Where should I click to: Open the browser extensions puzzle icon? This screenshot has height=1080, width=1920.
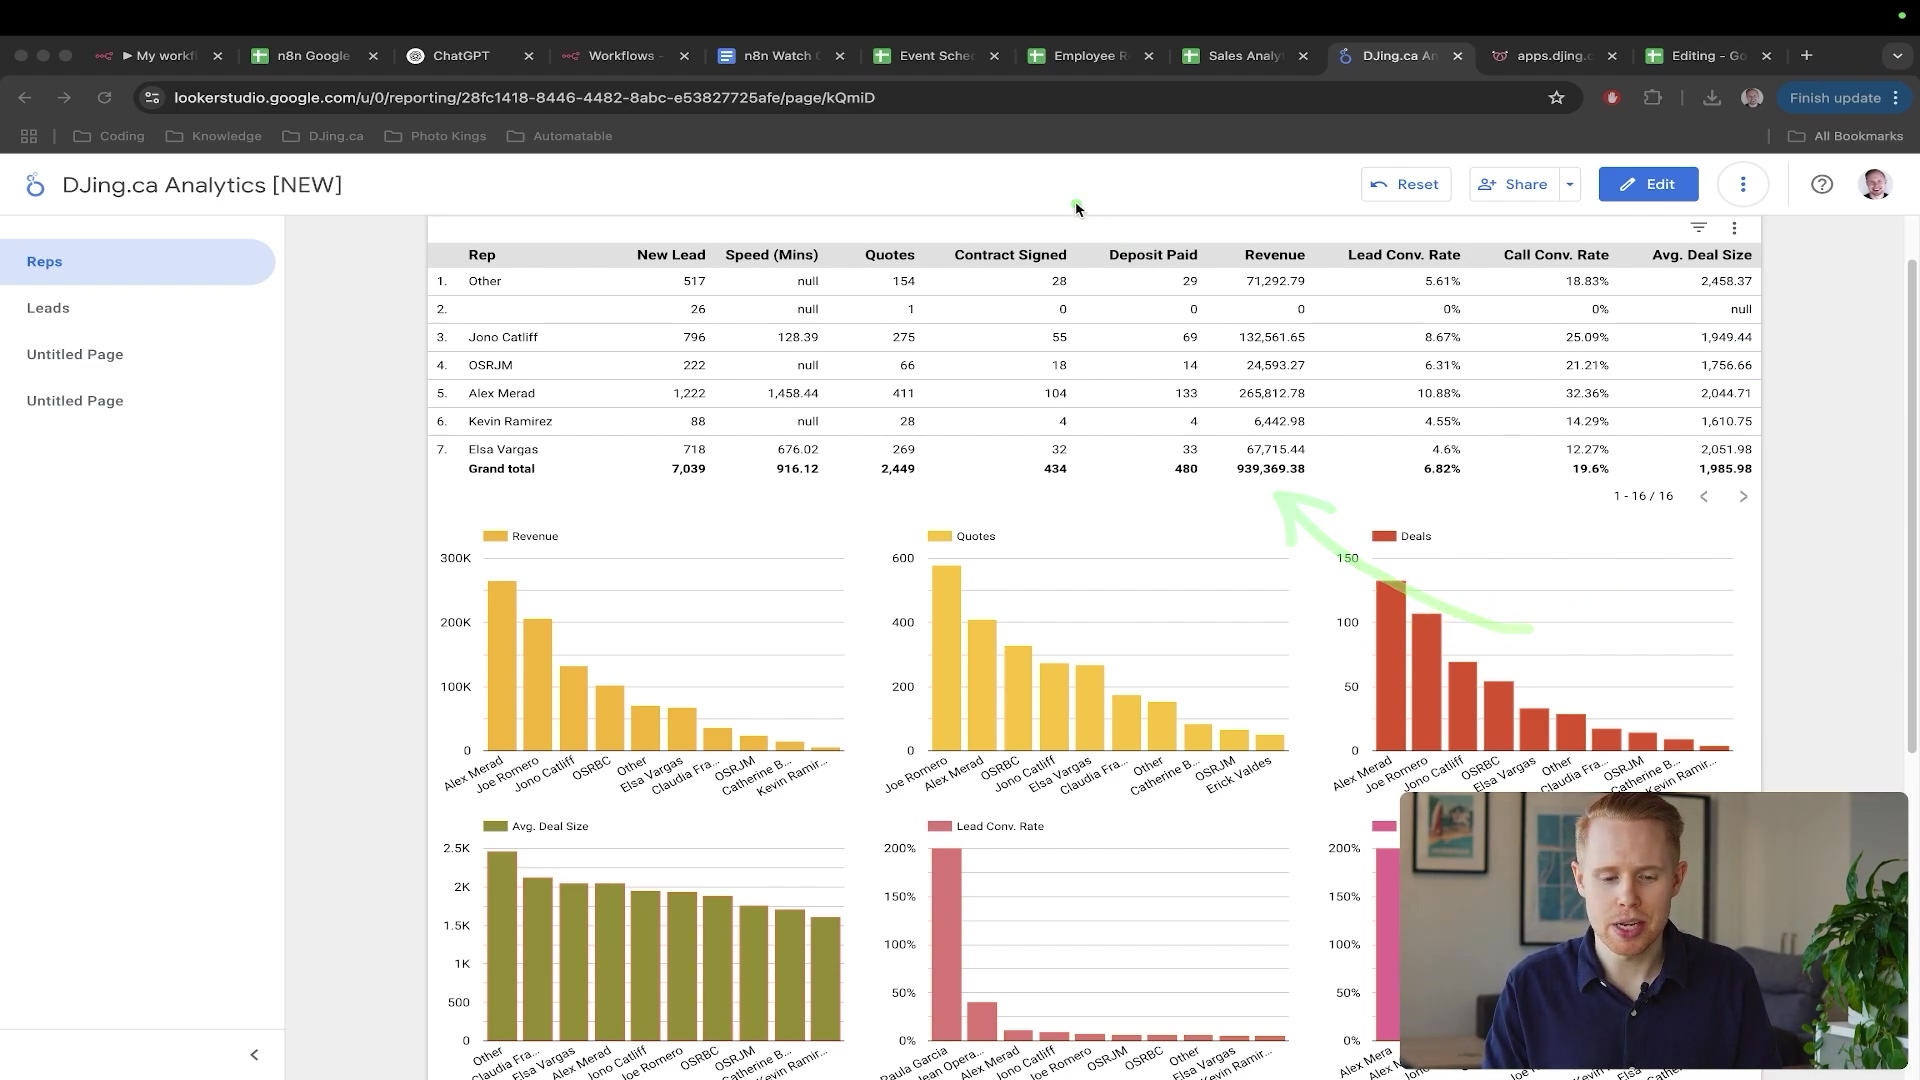click(x=1652, y=97)
